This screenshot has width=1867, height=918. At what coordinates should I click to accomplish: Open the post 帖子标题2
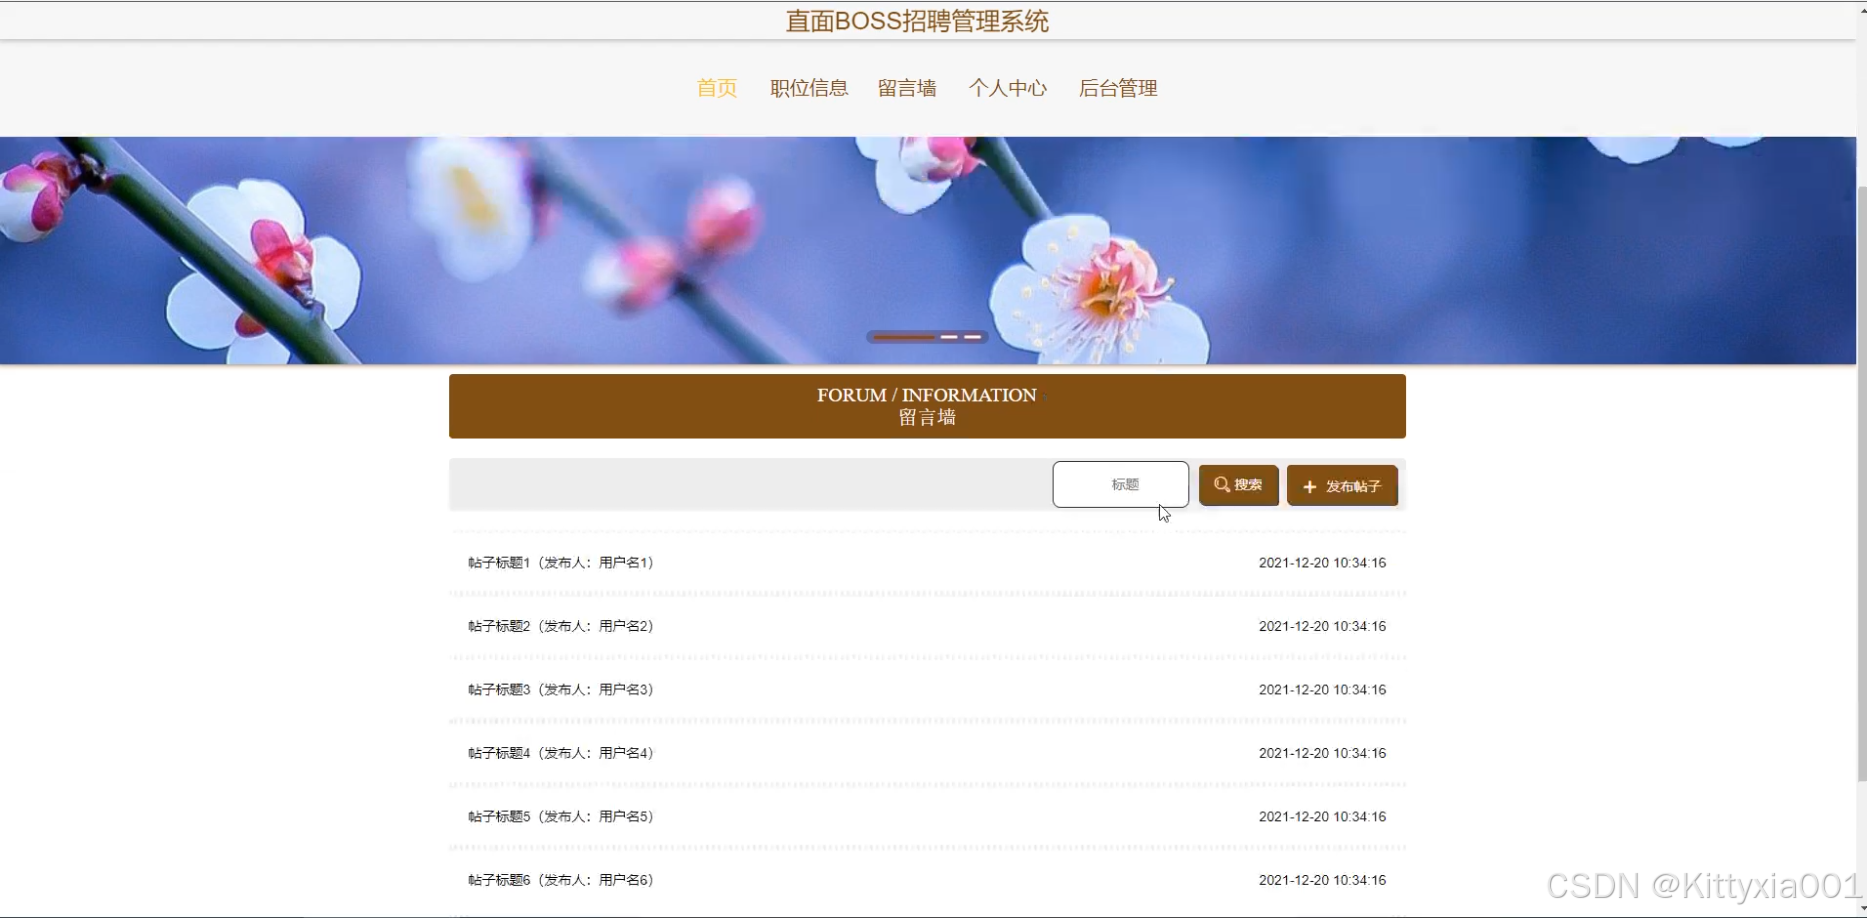coord(559,626)
